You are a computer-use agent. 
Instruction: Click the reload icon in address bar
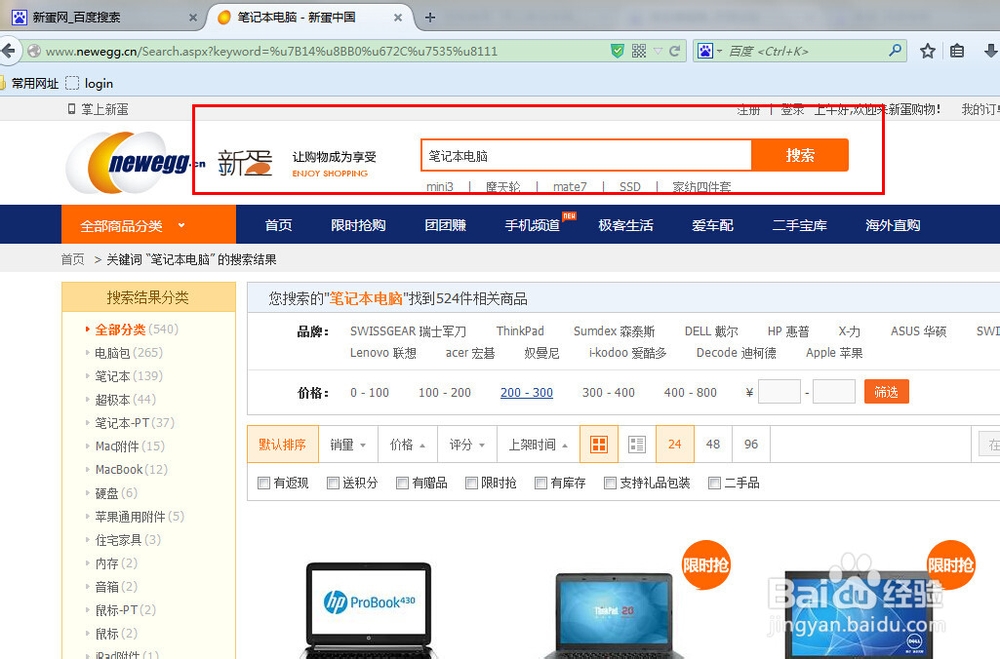click(x=675, y=51)
